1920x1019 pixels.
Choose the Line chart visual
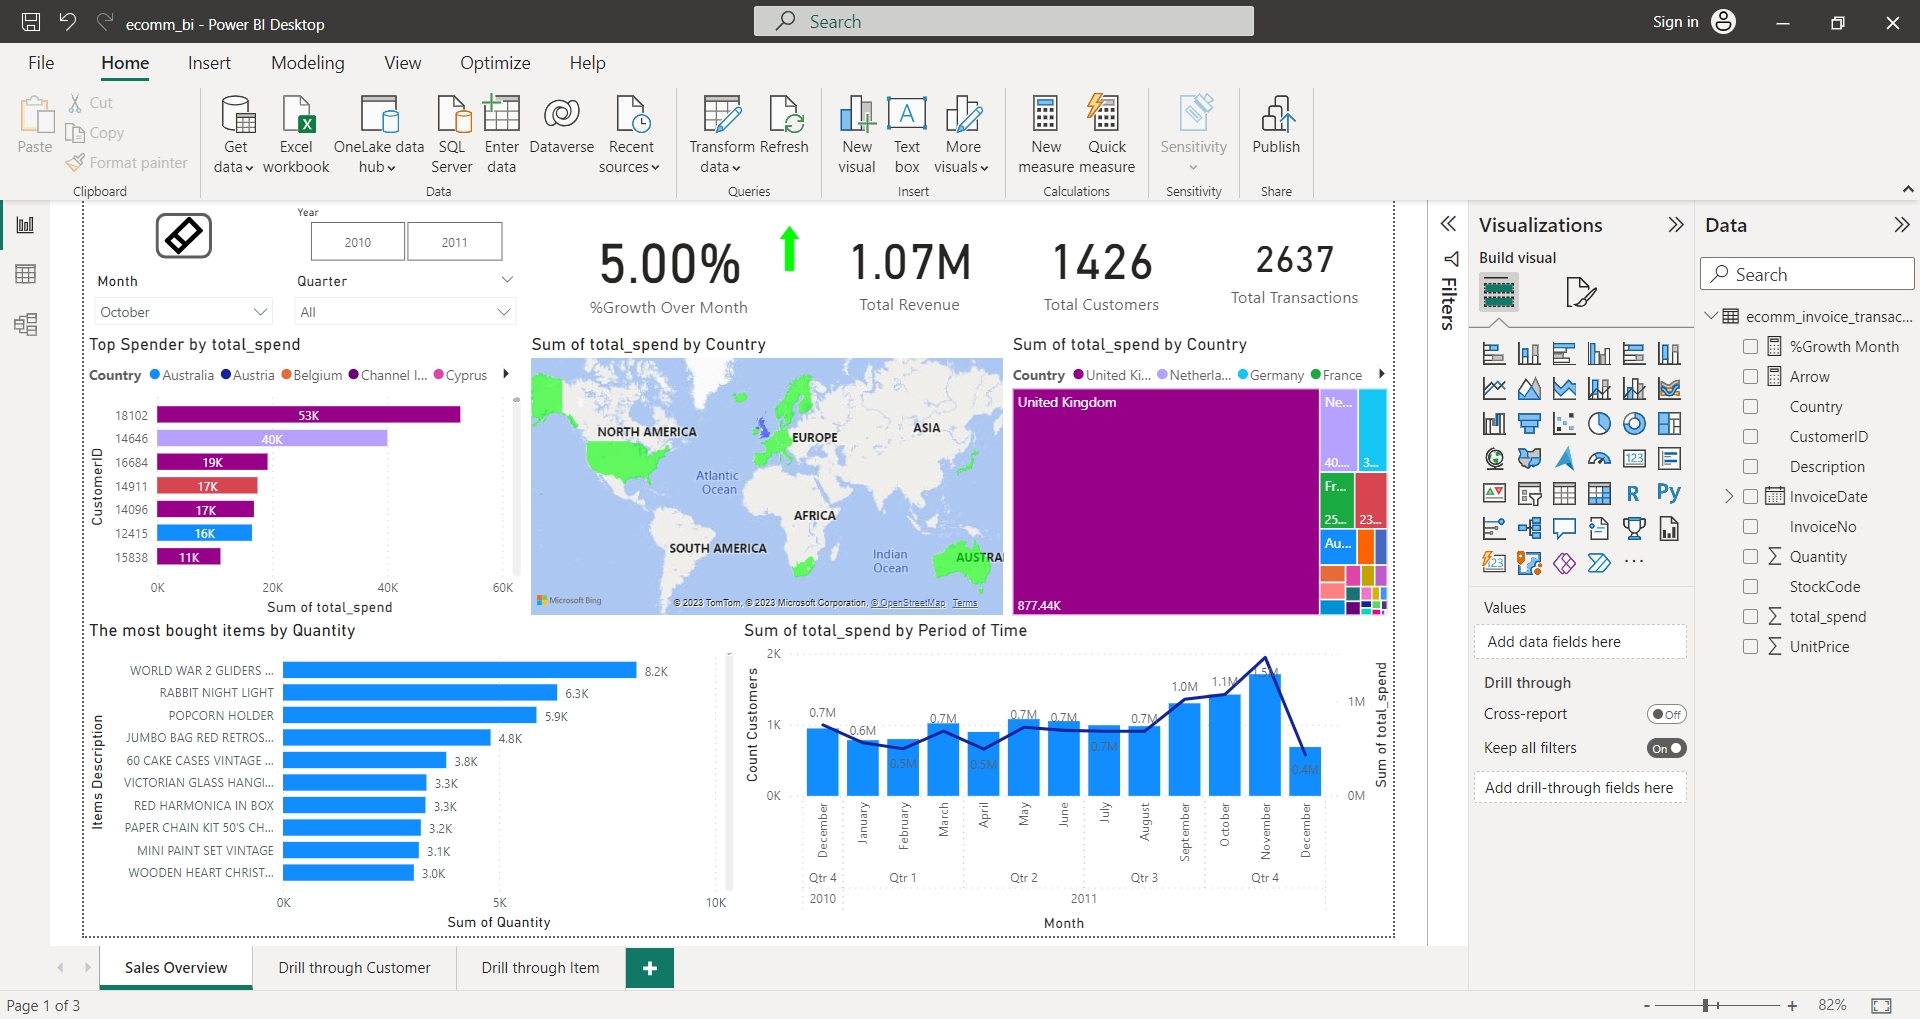[1494, 389]
